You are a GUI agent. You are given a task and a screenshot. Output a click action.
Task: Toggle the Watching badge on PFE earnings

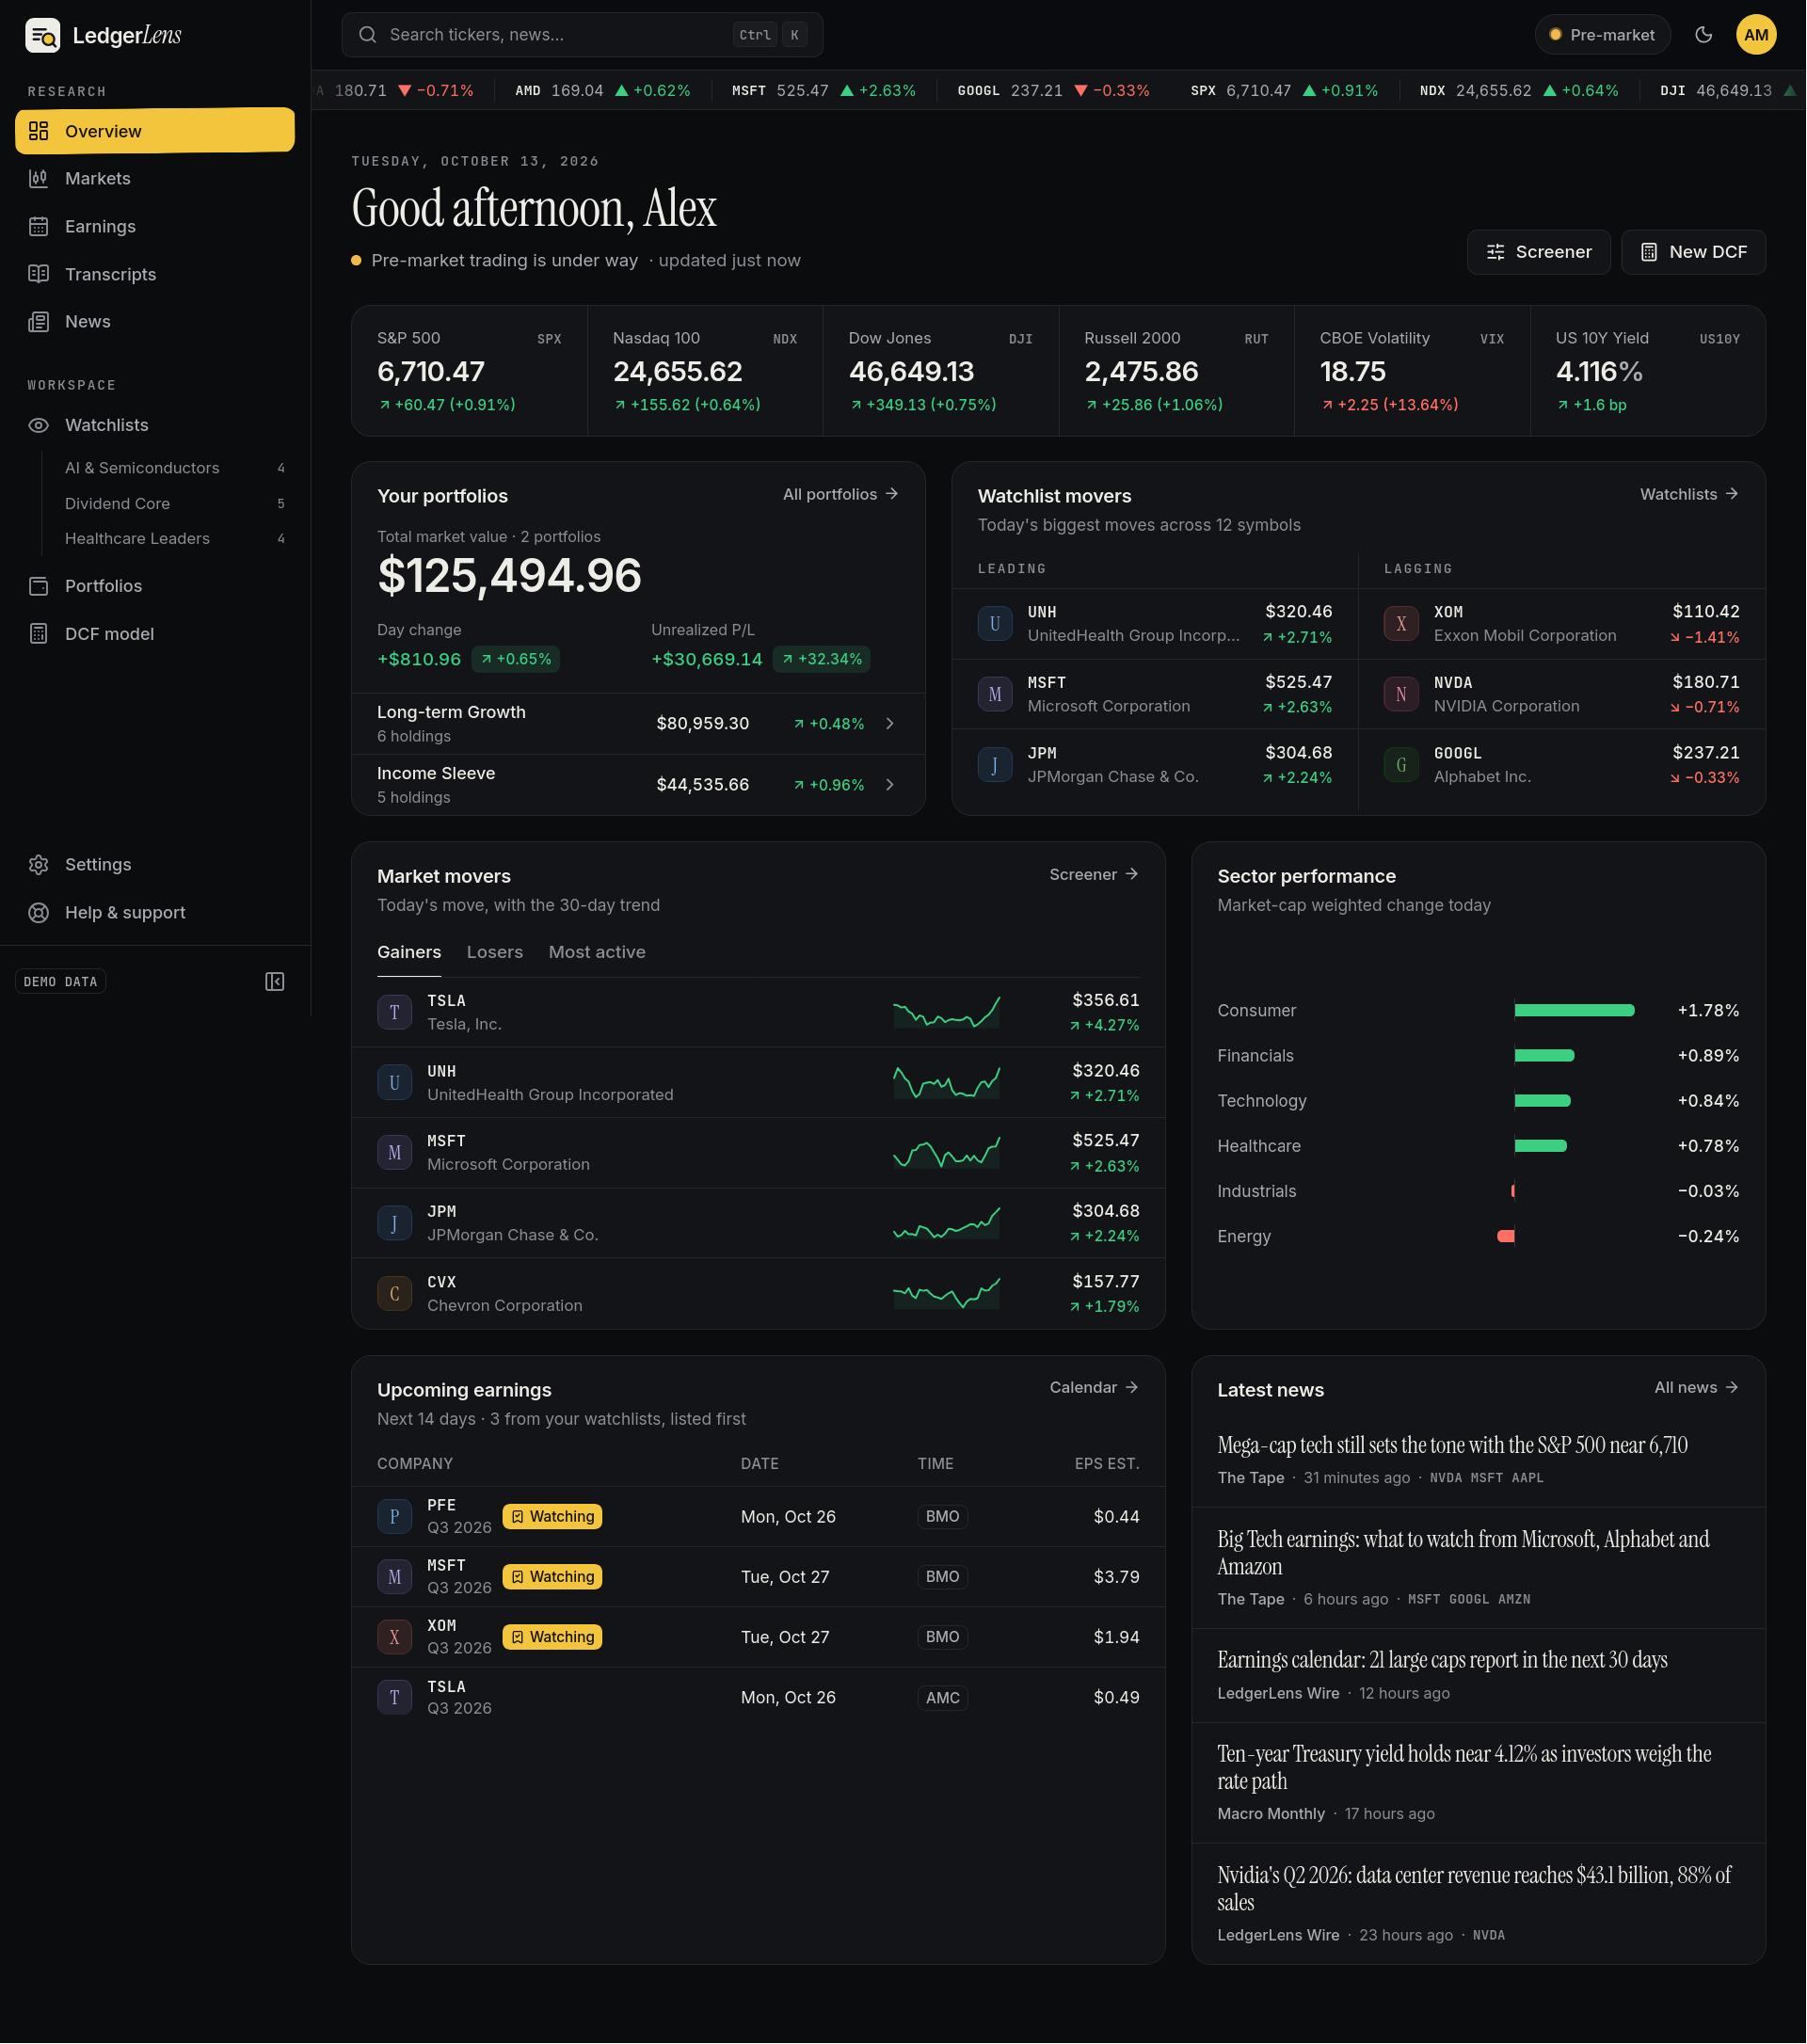pyautogui.click(x=552, y=1517)
